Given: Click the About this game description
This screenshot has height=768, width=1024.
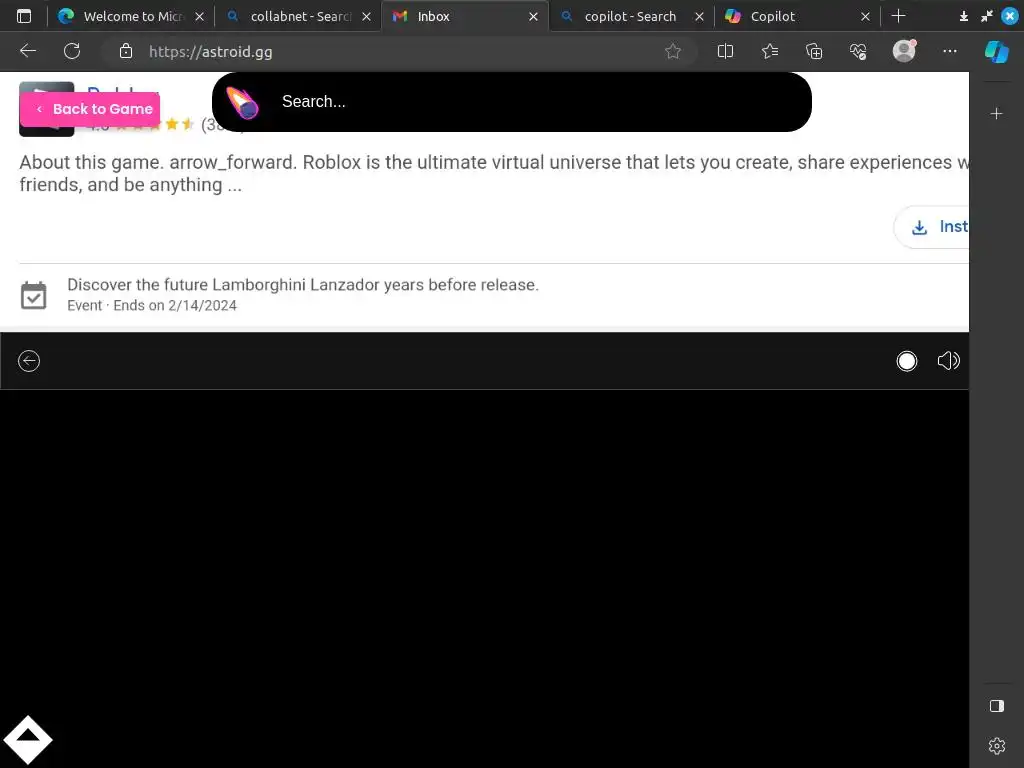Looking at the screenshot, I should click(x=494, y=173).
